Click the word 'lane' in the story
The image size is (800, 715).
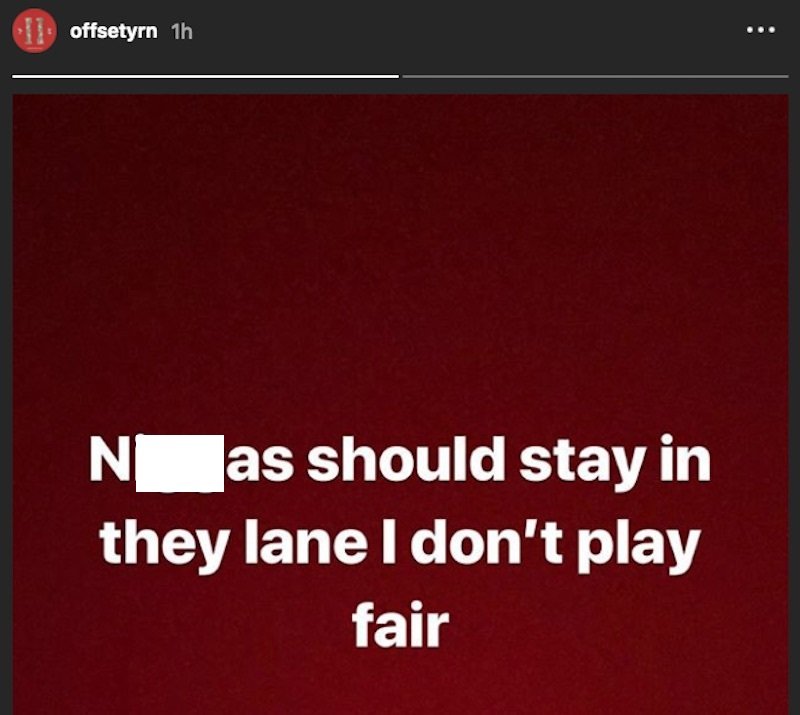(x=306, y=543)
